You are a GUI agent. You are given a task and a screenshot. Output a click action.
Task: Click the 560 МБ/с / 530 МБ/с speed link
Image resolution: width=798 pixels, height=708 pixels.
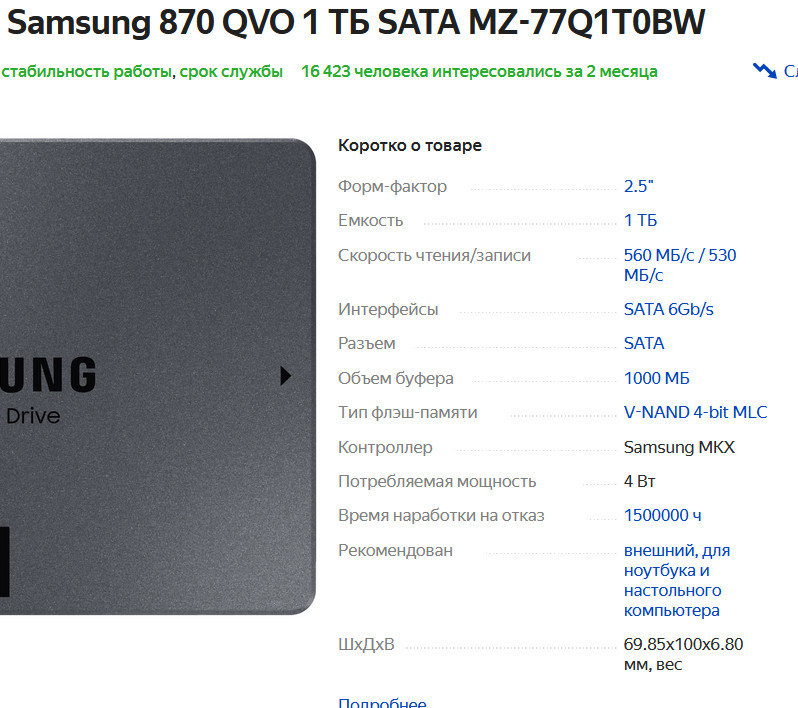coord(680,265)
